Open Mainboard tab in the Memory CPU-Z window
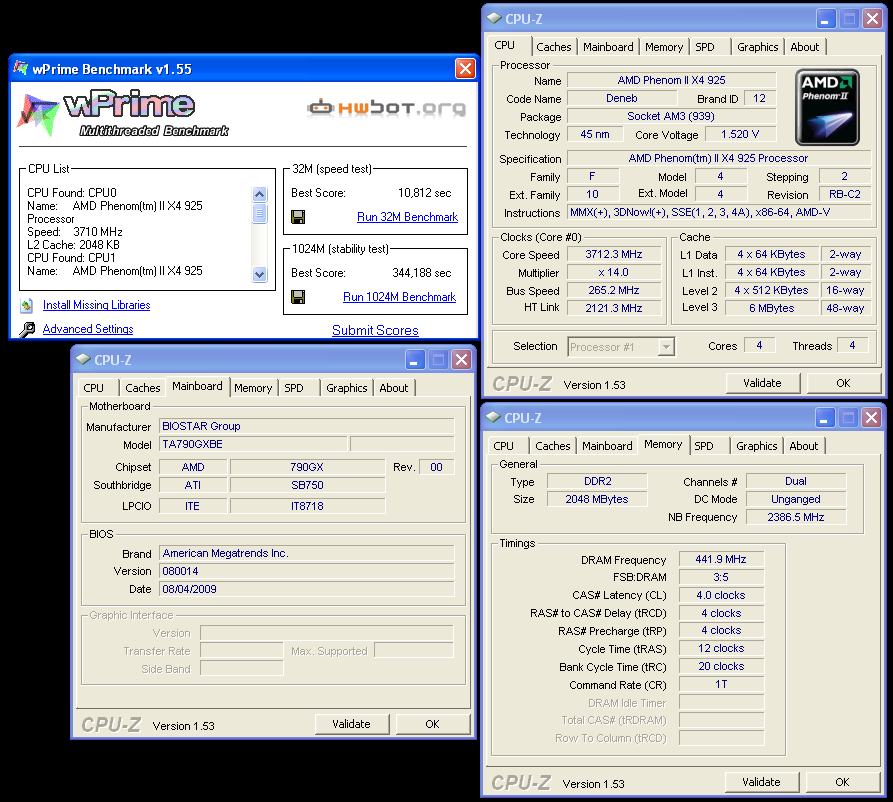Screen dimensions: 893x802 click(607, 446)
